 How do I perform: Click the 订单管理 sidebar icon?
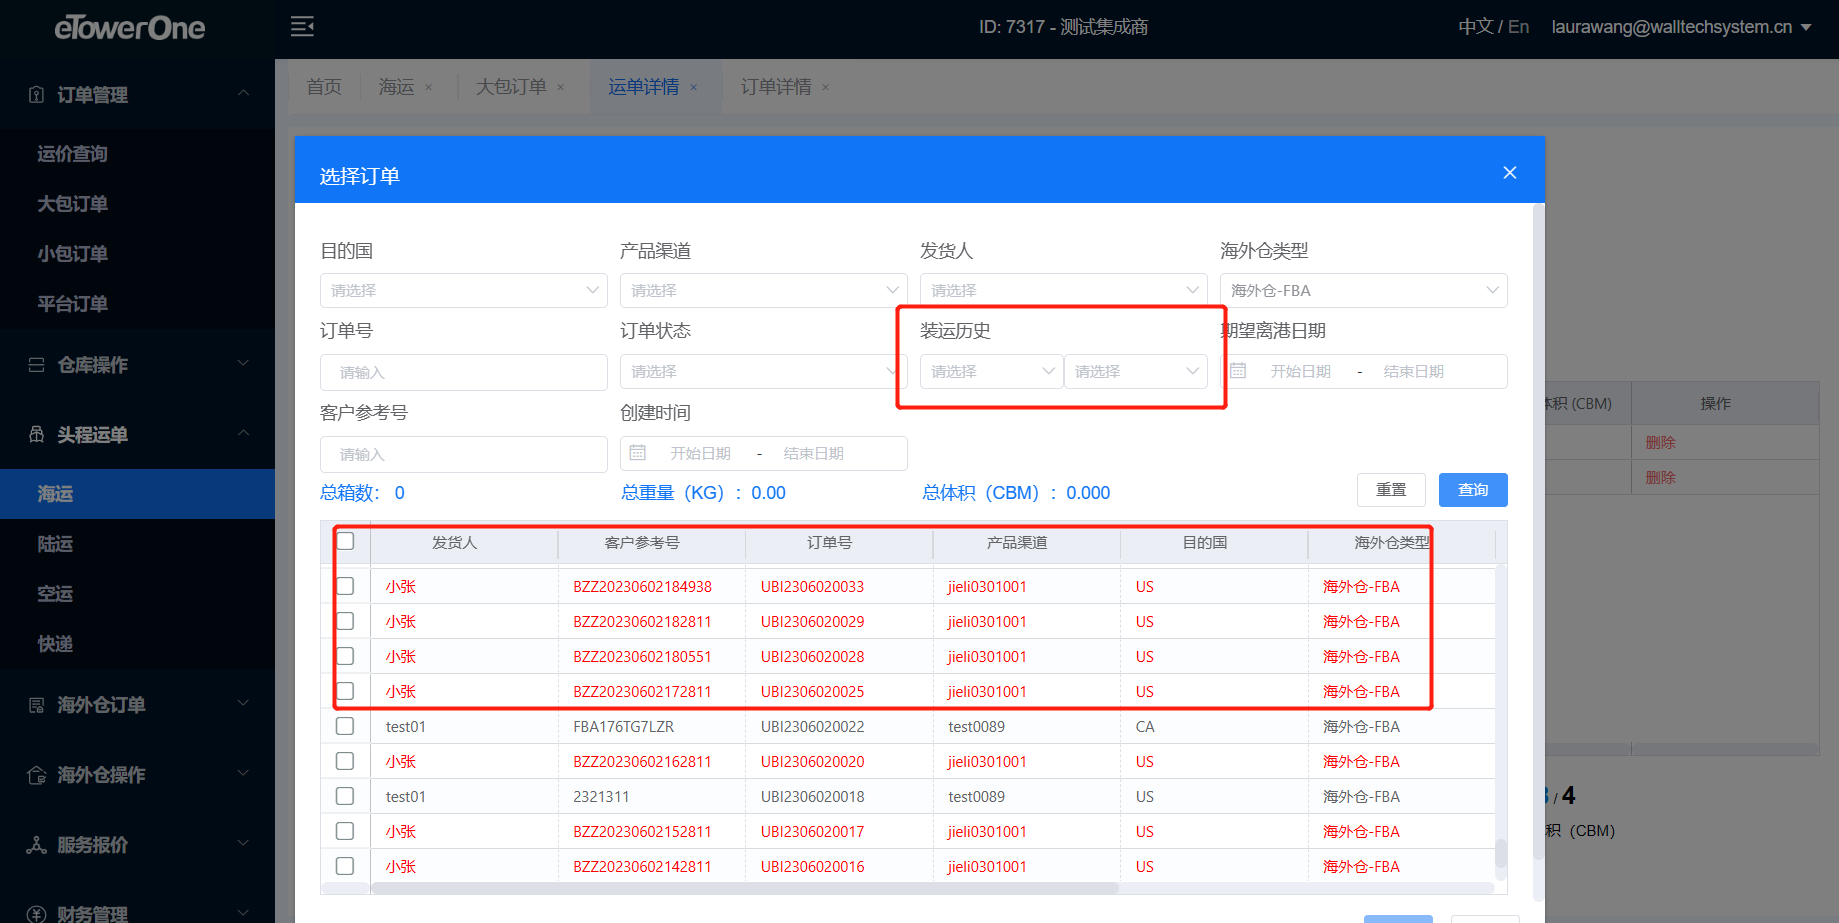tap(37, 95)
